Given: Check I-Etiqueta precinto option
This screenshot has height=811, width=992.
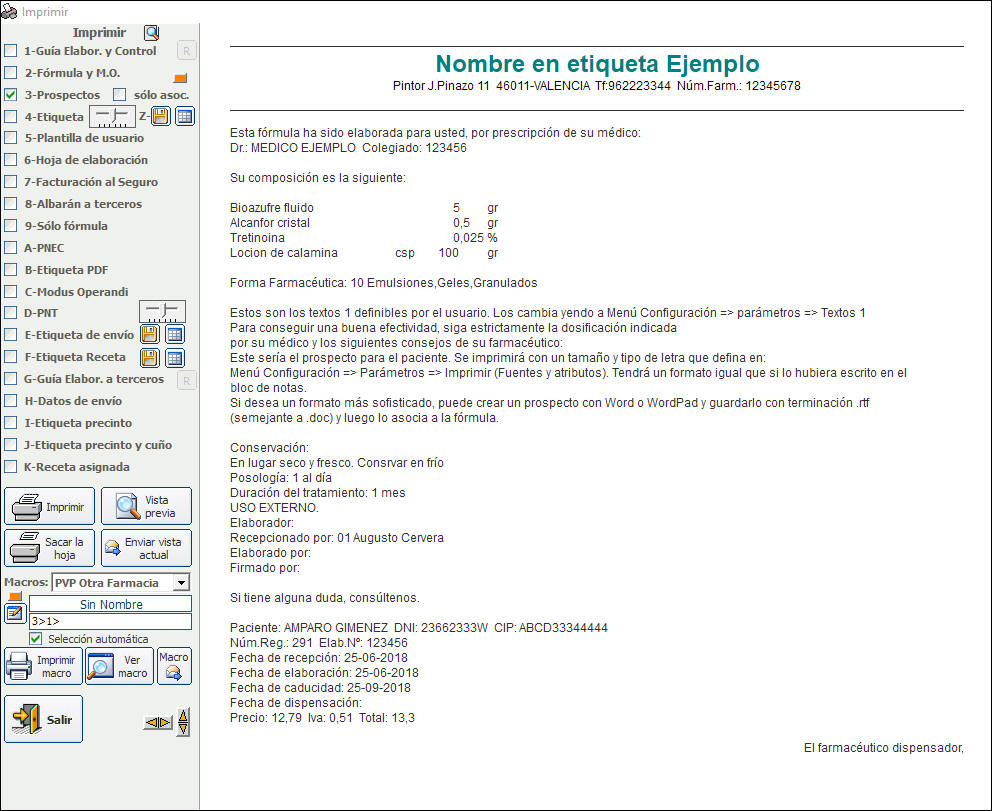Looking at the screenshot, I should click(x=11, y=423).
